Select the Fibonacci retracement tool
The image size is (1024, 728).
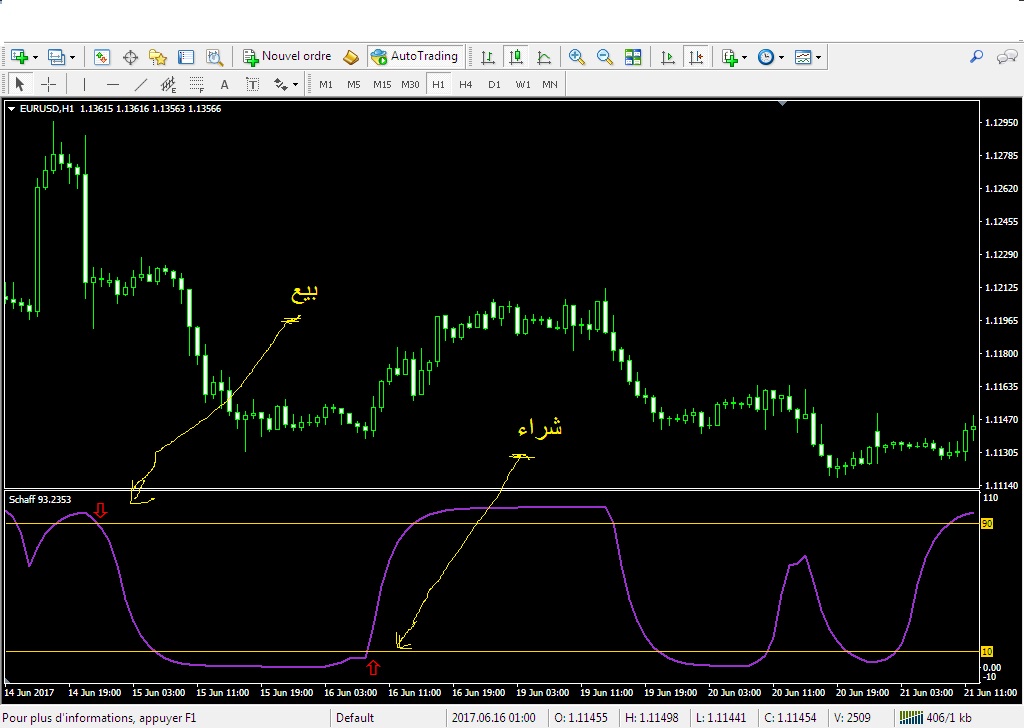[x=197, y=85]
